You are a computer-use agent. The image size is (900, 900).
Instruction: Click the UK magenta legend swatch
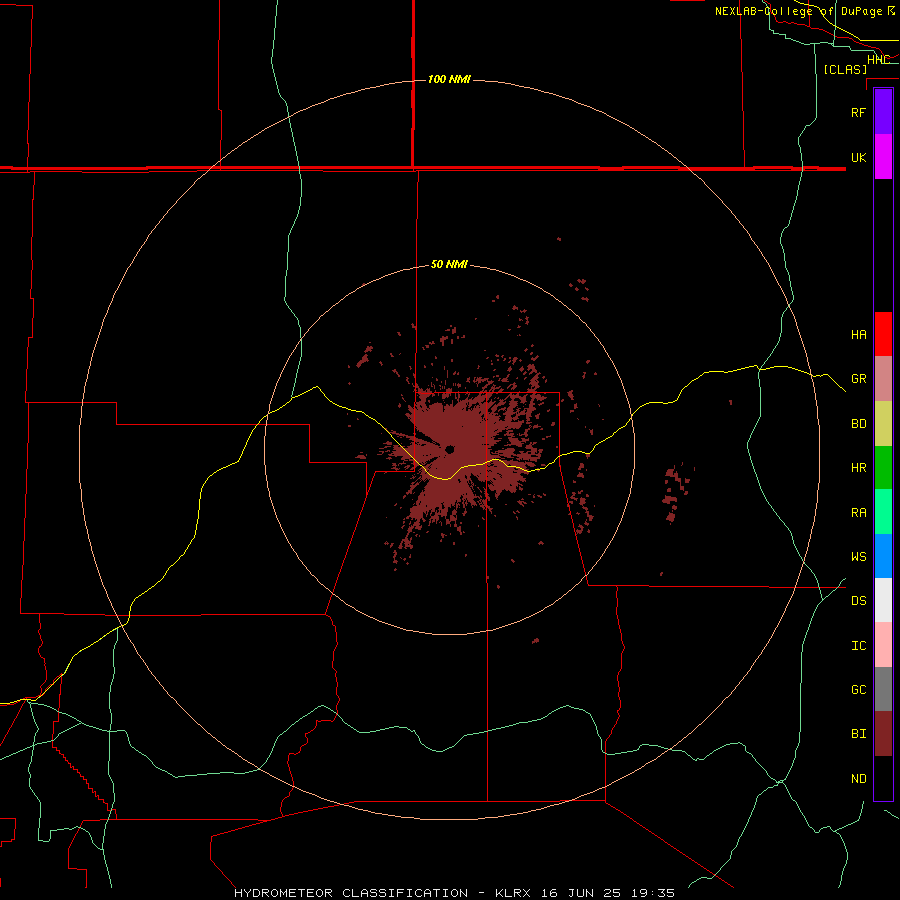(883, 157)
